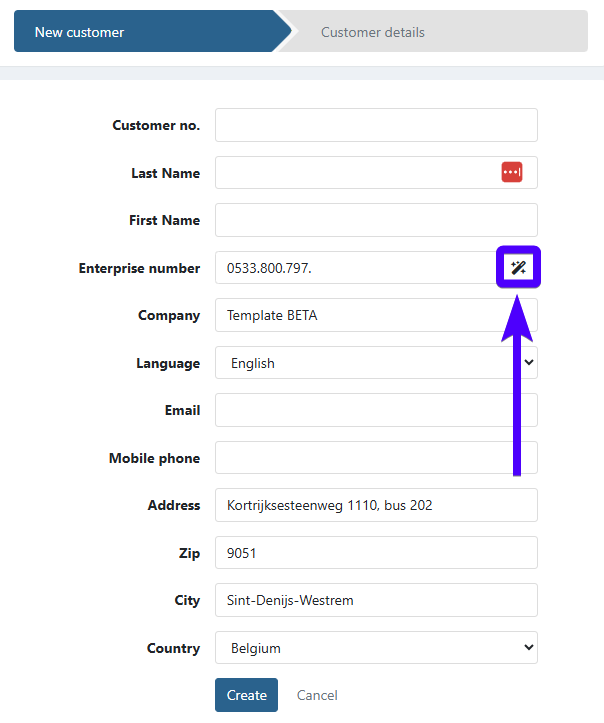Click into the Last Name text field
Image resolution: width=604 pixels, height=723 pixels.
(x=355, y=172)
